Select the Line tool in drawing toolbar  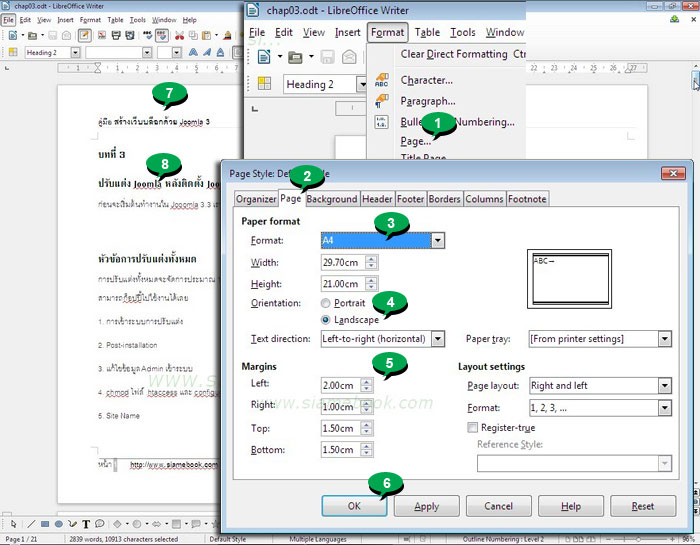point(31,524)
